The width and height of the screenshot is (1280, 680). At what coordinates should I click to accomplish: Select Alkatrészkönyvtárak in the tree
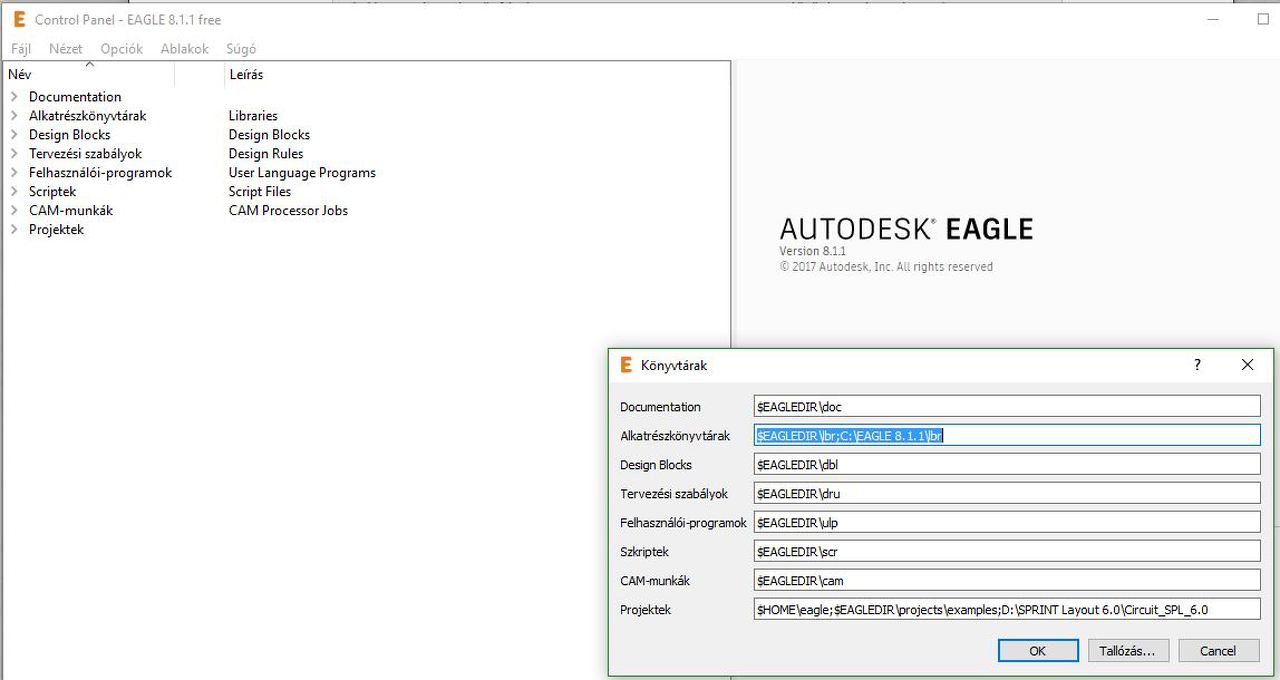(87, 116)
